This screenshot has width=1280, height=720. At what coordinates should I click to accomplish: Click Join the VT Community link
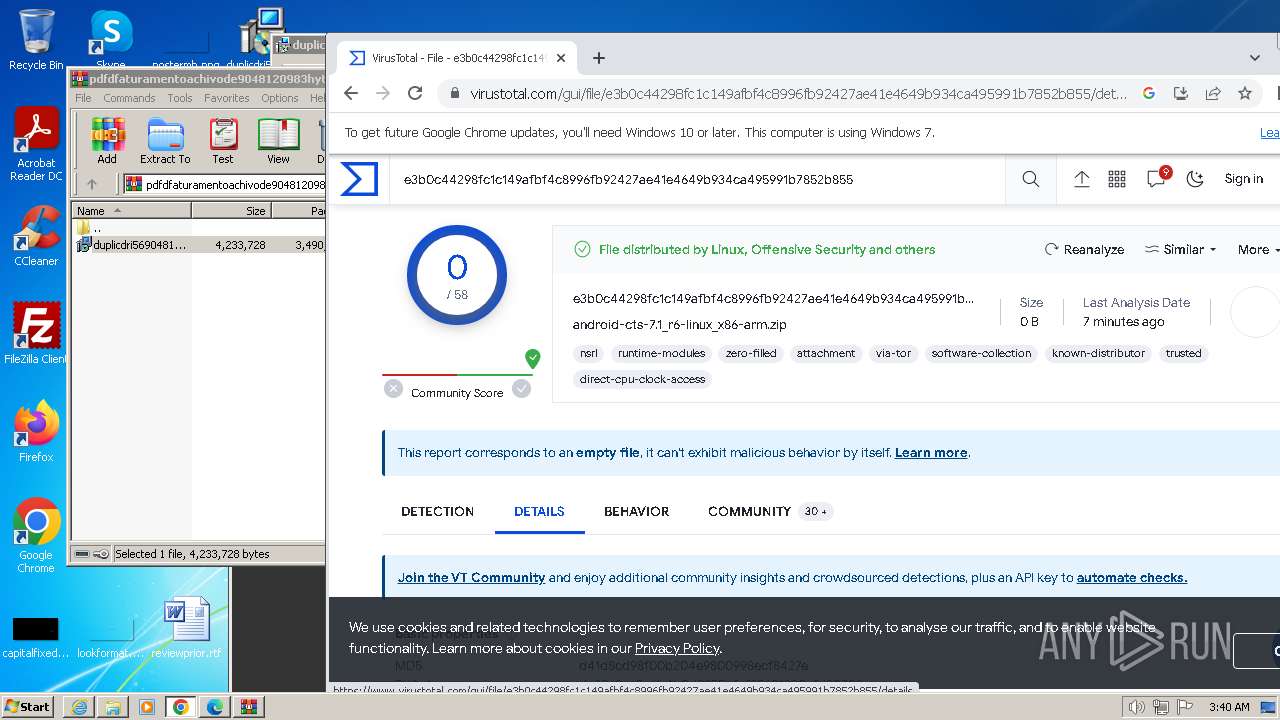(471, 578)
